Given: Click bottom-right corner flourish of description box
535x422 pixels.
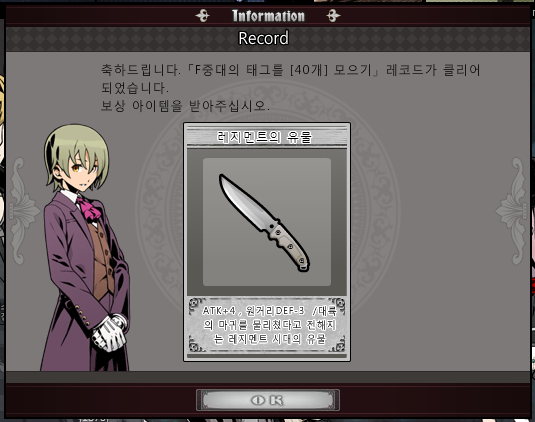Looking at the screenshot, I should 337,345.
